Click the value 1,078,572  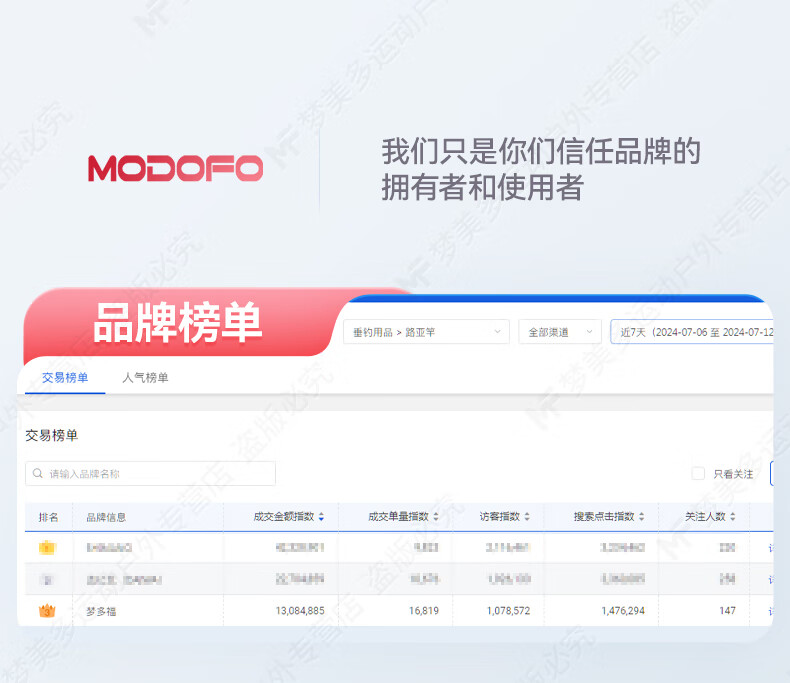coord(508,611)
